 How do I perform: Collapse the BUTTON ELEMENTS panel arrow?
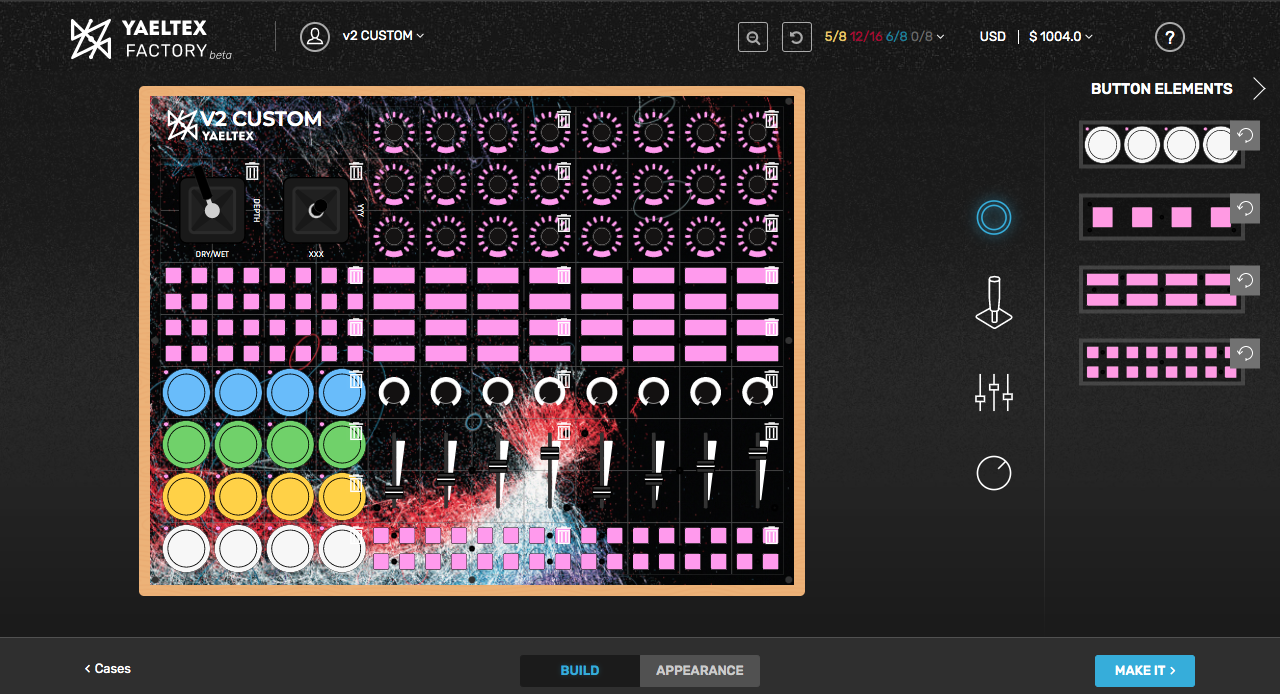point(1258,89)
